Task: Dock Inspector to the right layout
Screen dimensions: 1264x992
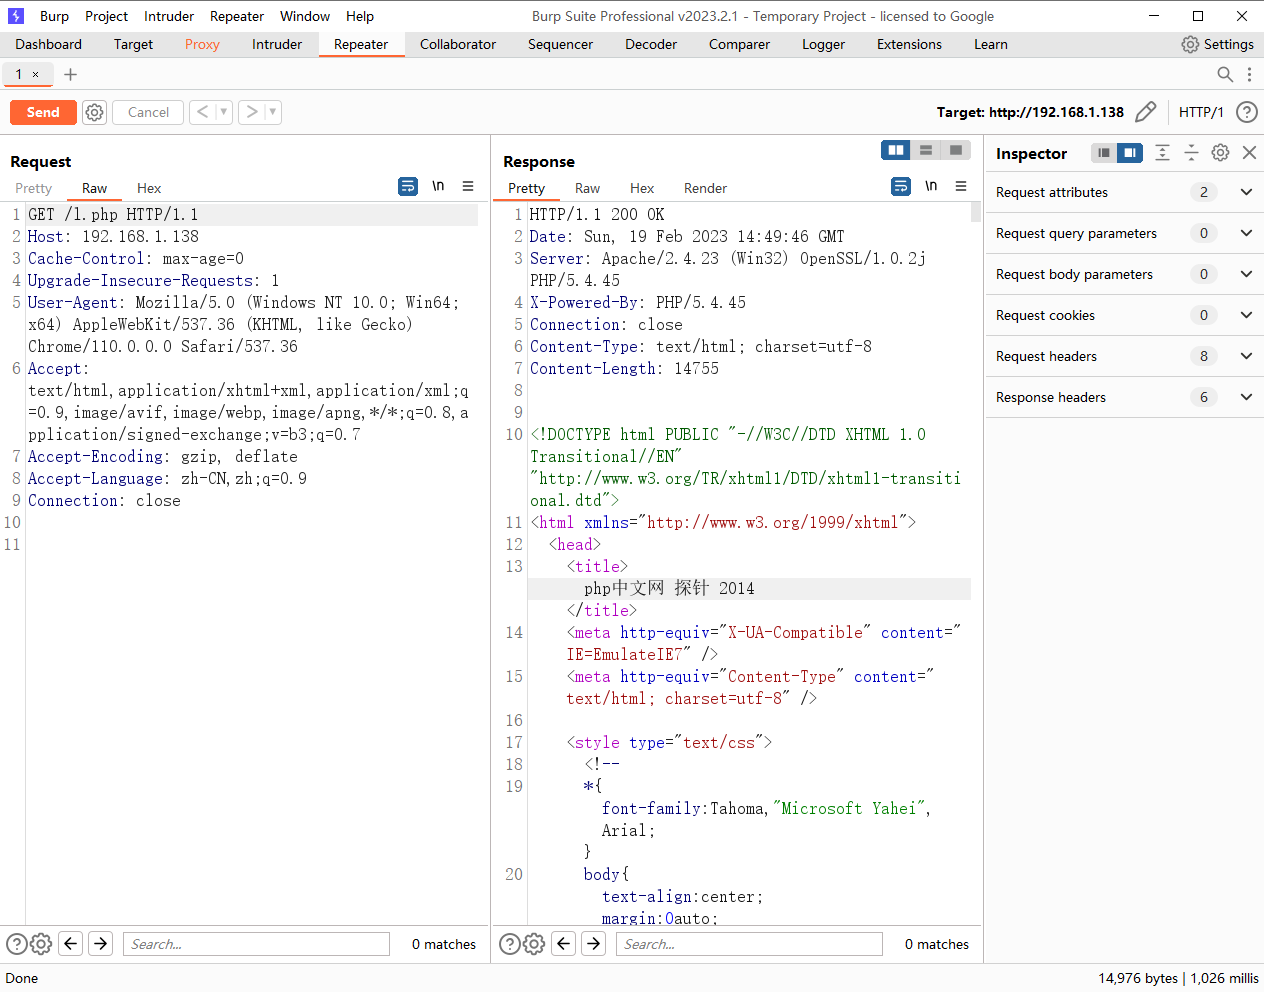Action: point(1129,153)
